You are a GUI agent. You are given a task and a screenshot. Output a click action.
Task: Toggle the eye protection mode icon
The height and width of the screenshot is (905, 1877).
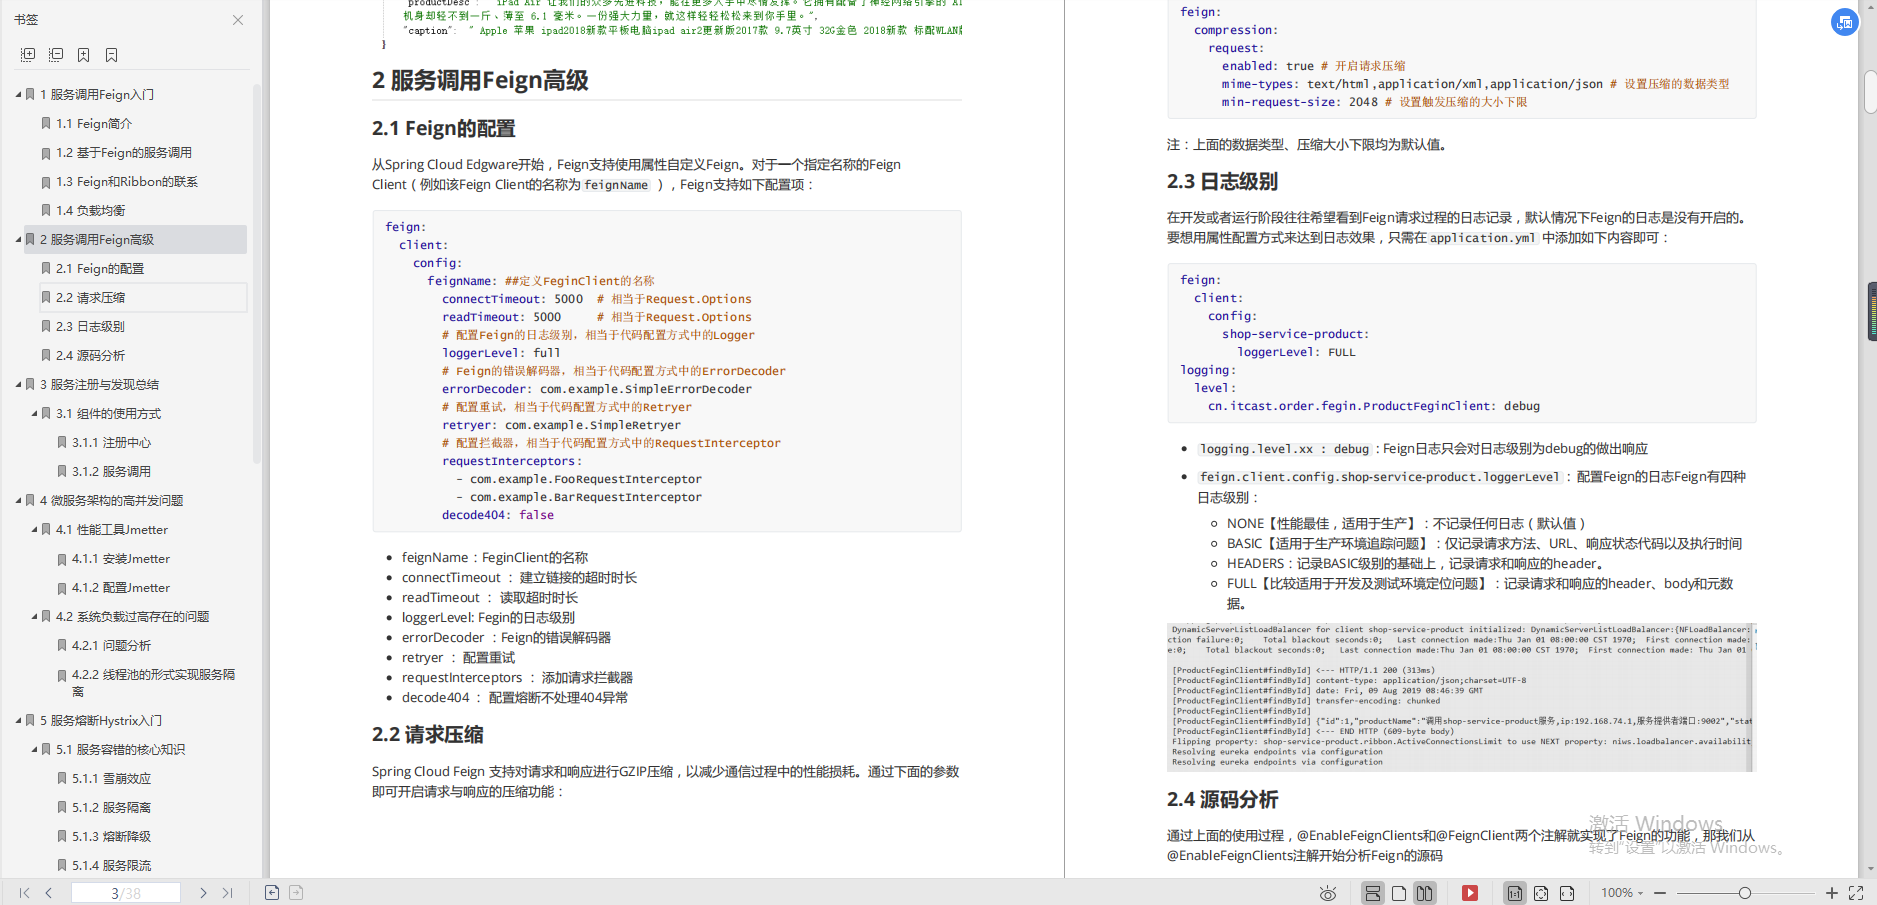1328,893
